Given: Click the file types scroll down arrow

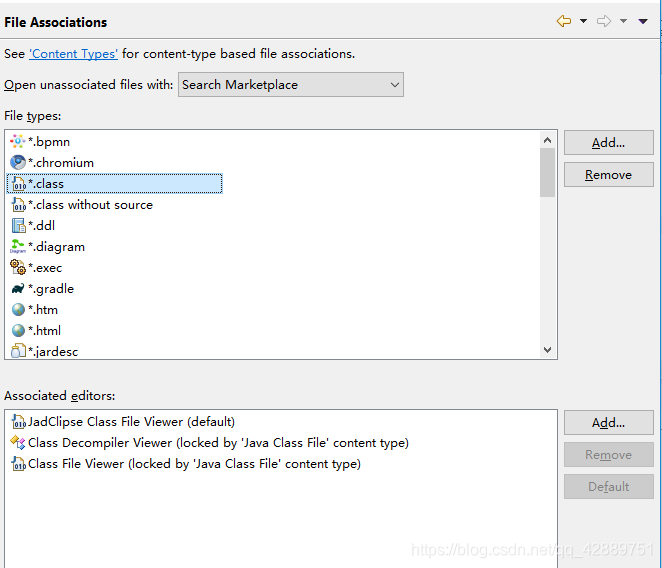Looking at the screenshot, I should point(548,350).
